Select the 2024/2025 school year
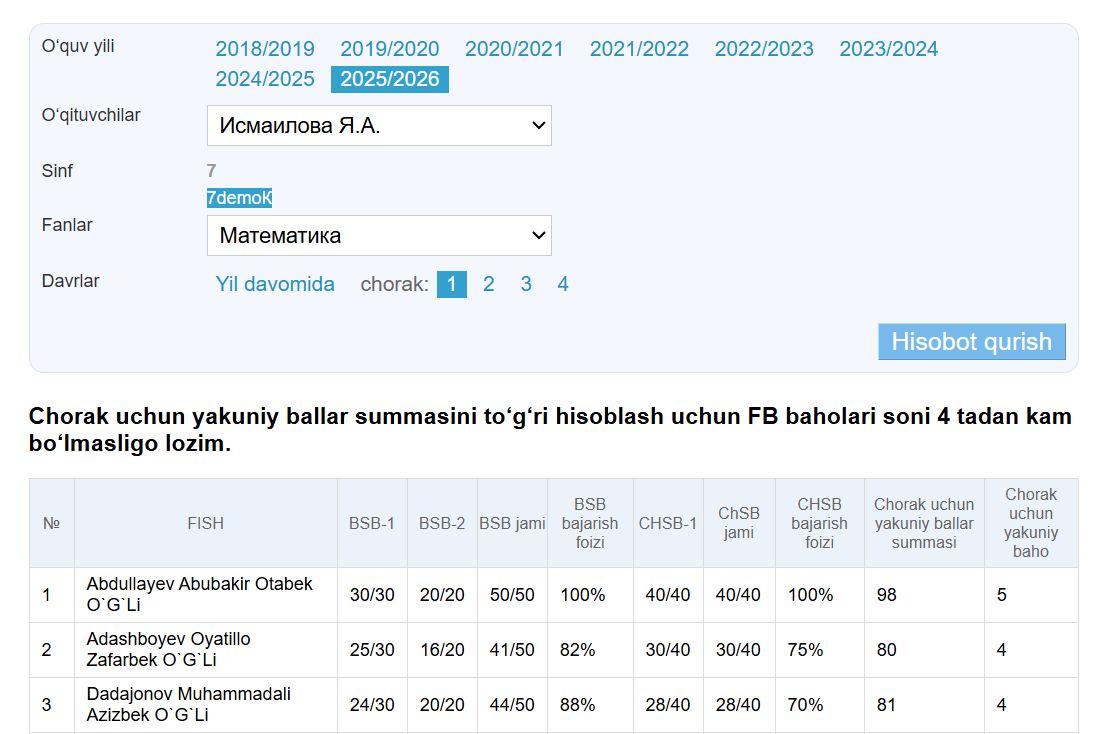 click(265, 78)
